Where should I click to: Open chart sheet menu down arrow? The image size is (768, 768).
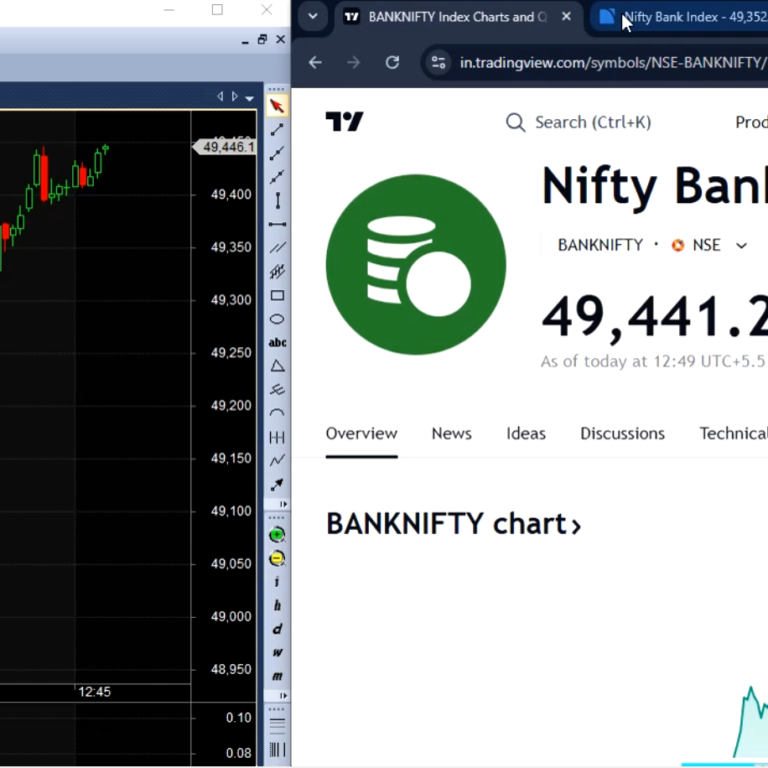click(x=250, y=98)
